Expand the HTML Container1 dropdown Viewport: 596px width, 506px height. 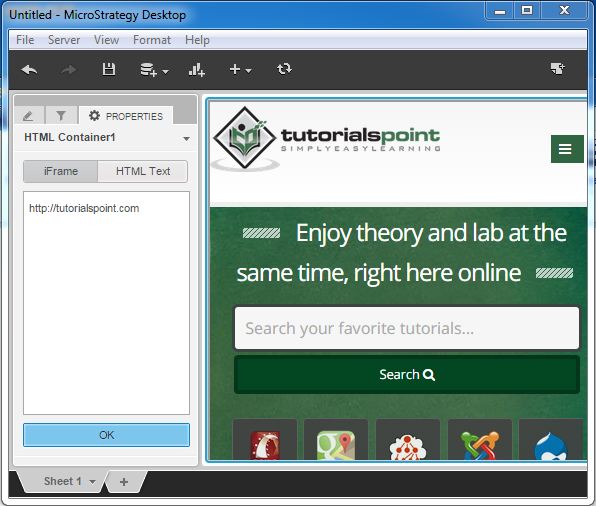click(186, 139)
